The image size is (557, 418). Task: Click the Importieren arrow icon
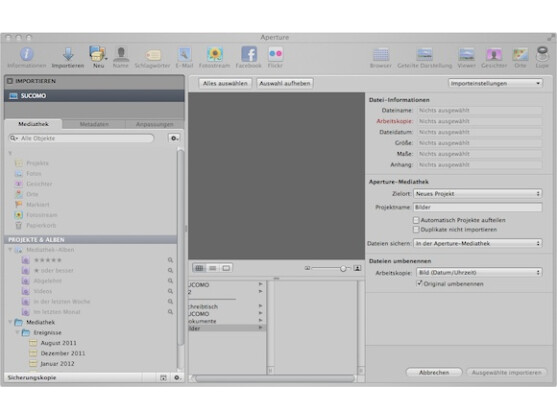(x=68, y=54)
